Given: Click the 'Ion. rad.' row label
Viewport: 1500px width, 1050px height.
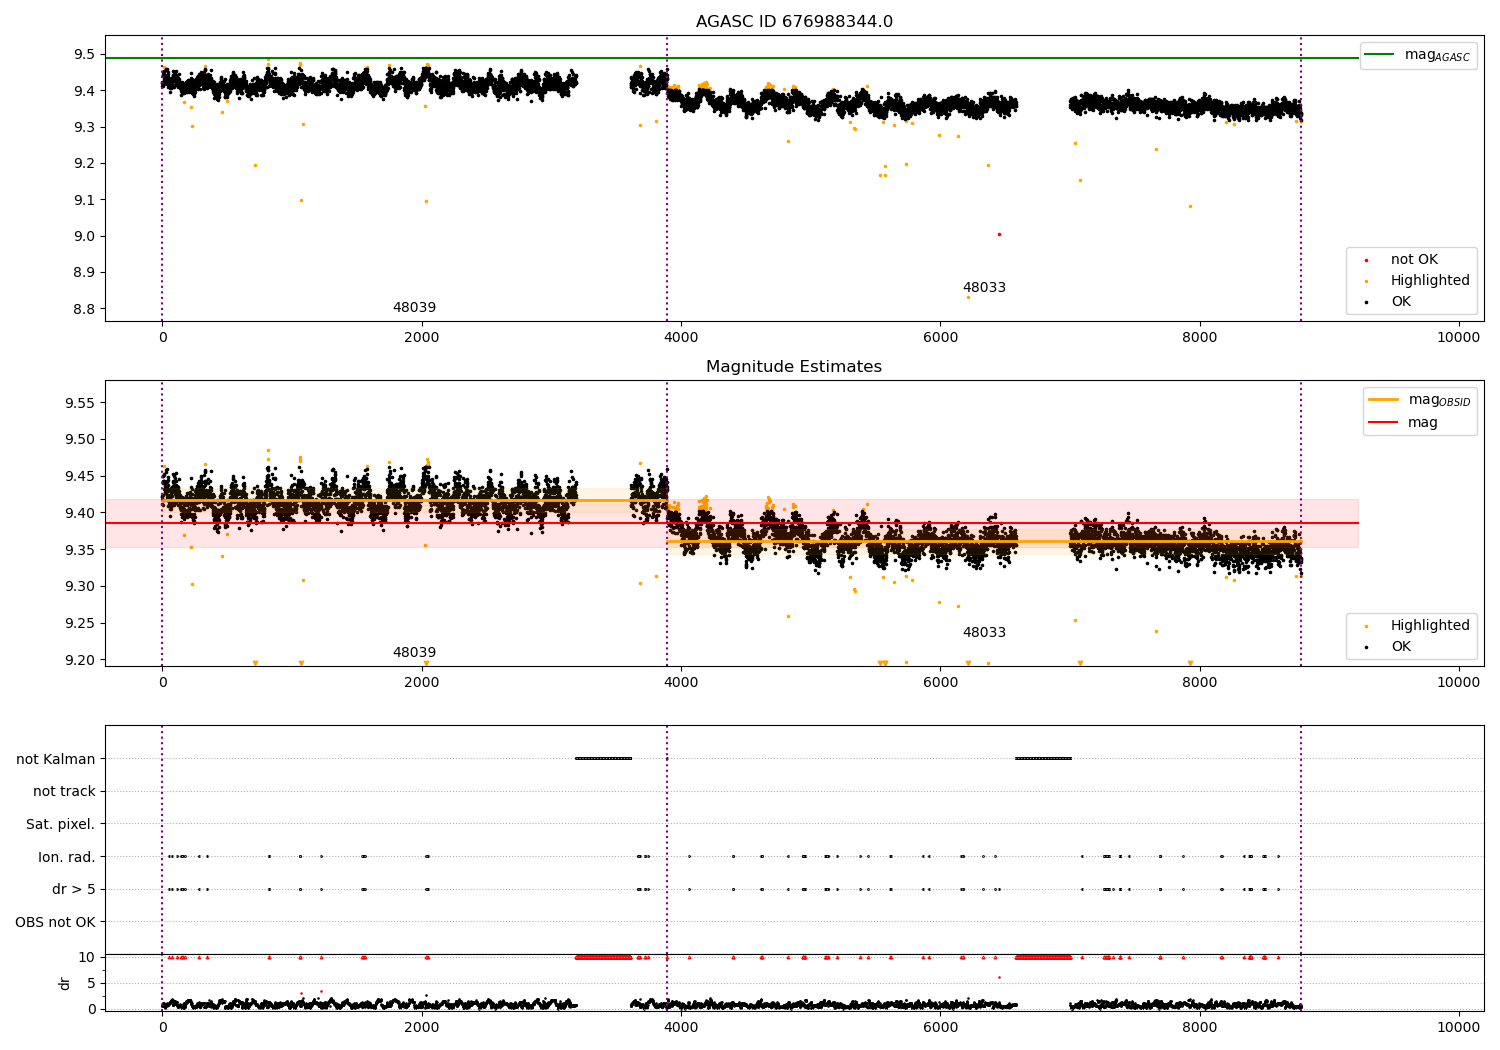Looking at the screenshot, I should point(67,857).
